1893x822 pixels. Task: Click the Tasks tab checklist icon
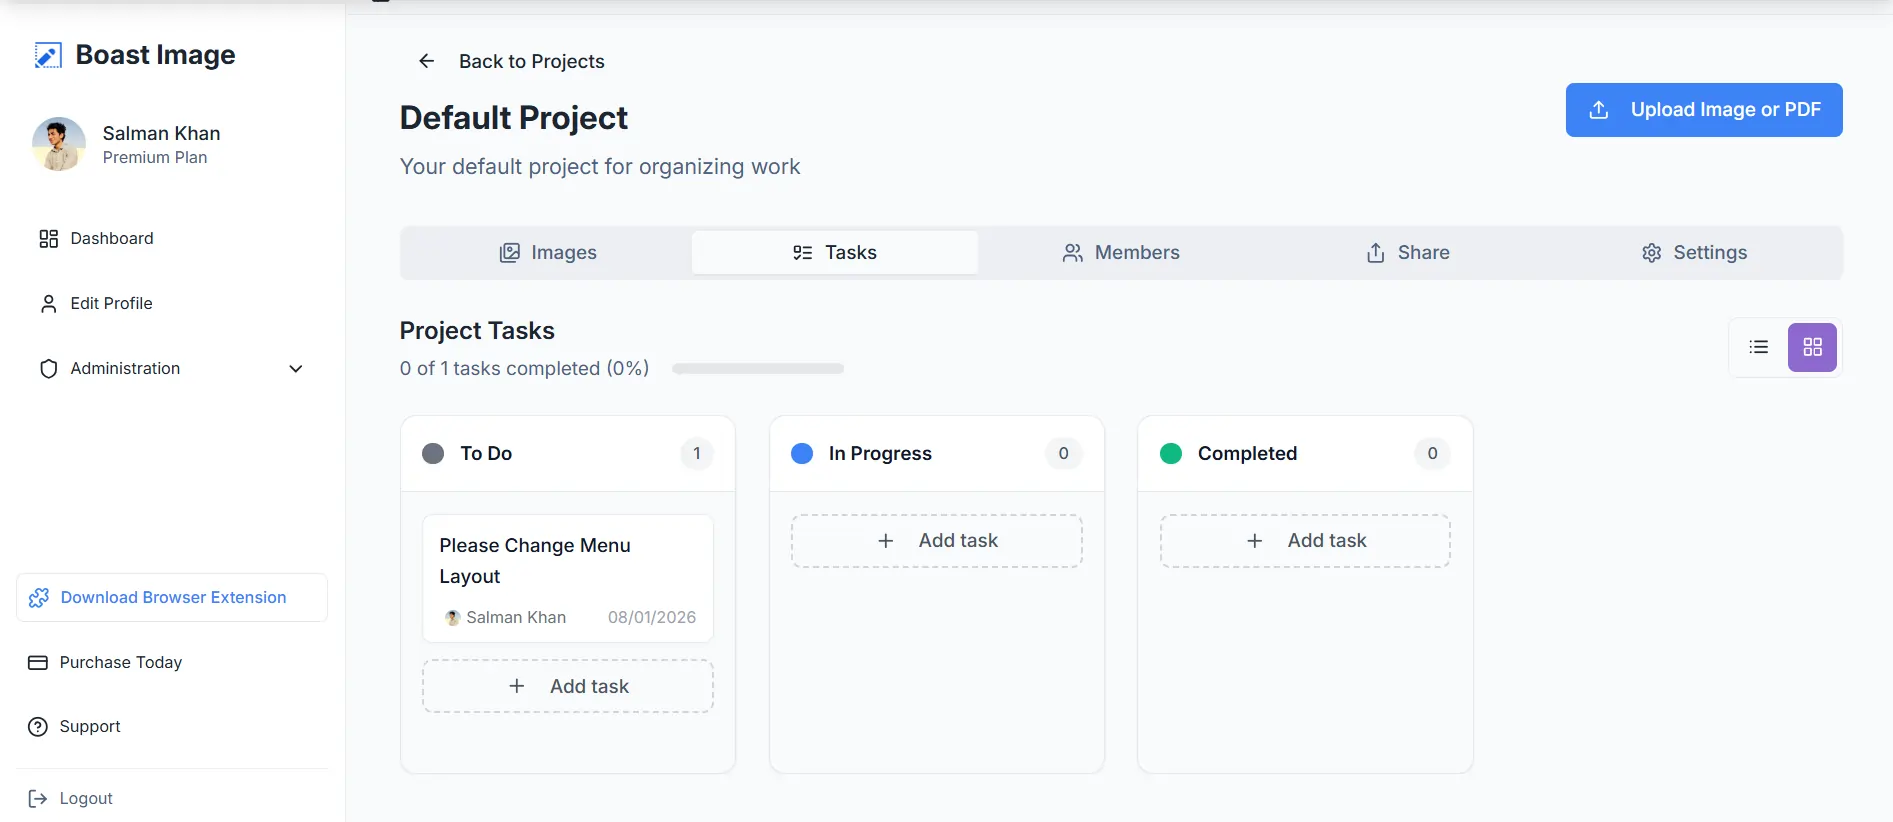[803, 253]
